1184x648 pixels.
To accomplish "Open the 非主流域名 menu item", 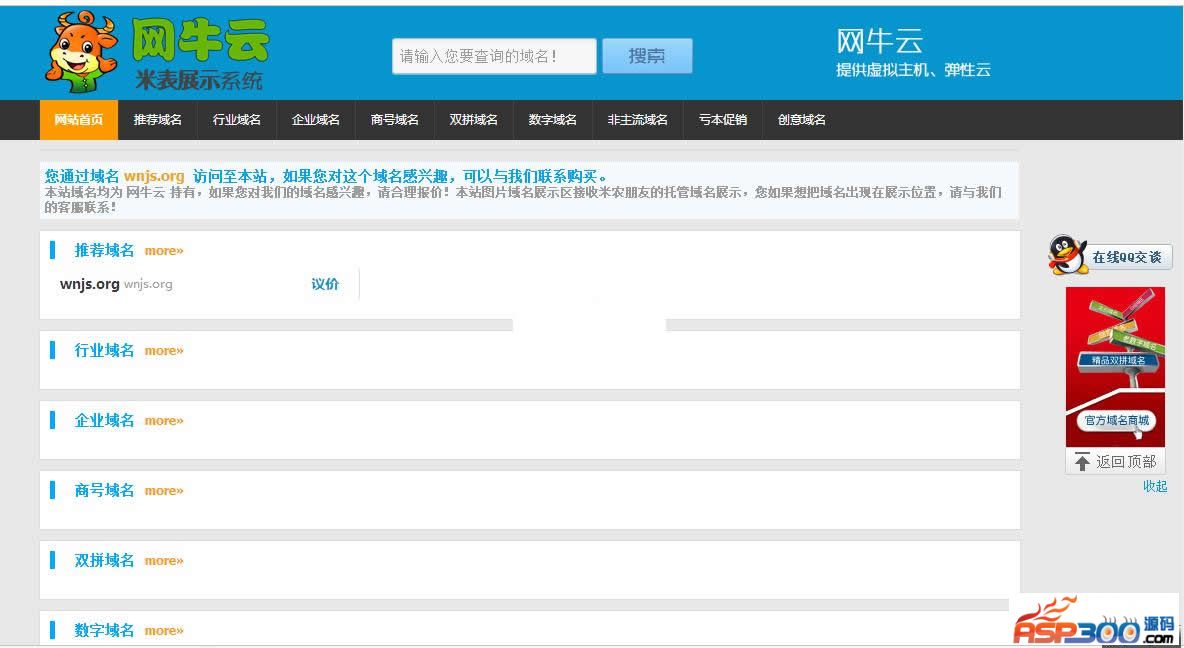I will pyautogui.click(x=637, y=119).
